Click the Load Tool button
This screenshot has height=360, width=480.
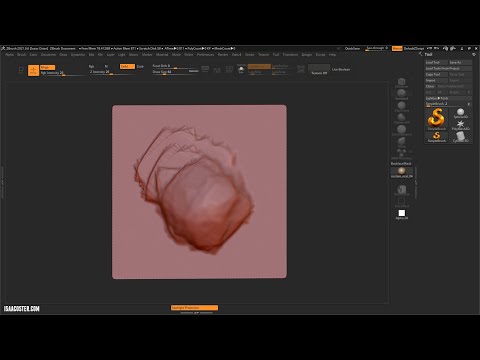pos(436,62)
